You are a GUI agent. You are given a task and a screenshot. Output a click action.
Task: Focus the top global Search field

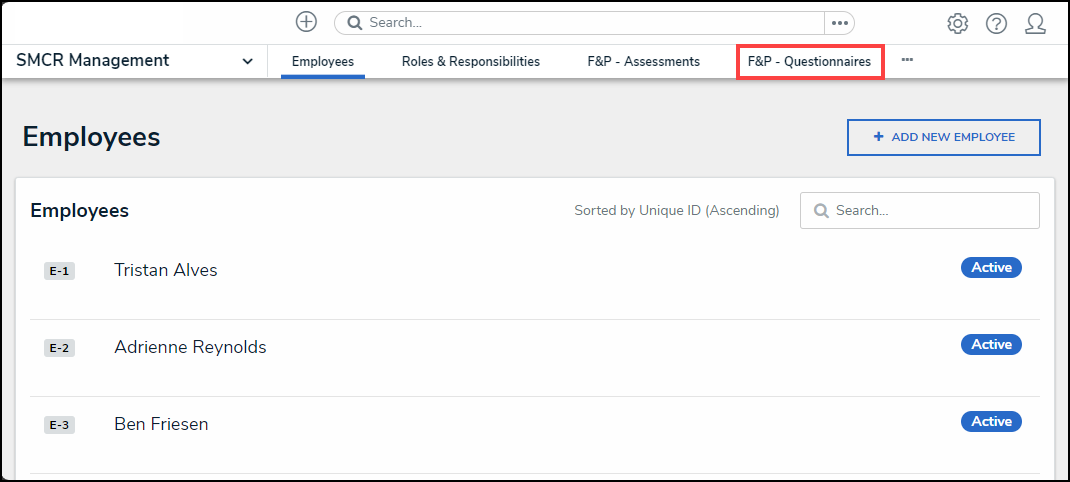coord(590,23)
